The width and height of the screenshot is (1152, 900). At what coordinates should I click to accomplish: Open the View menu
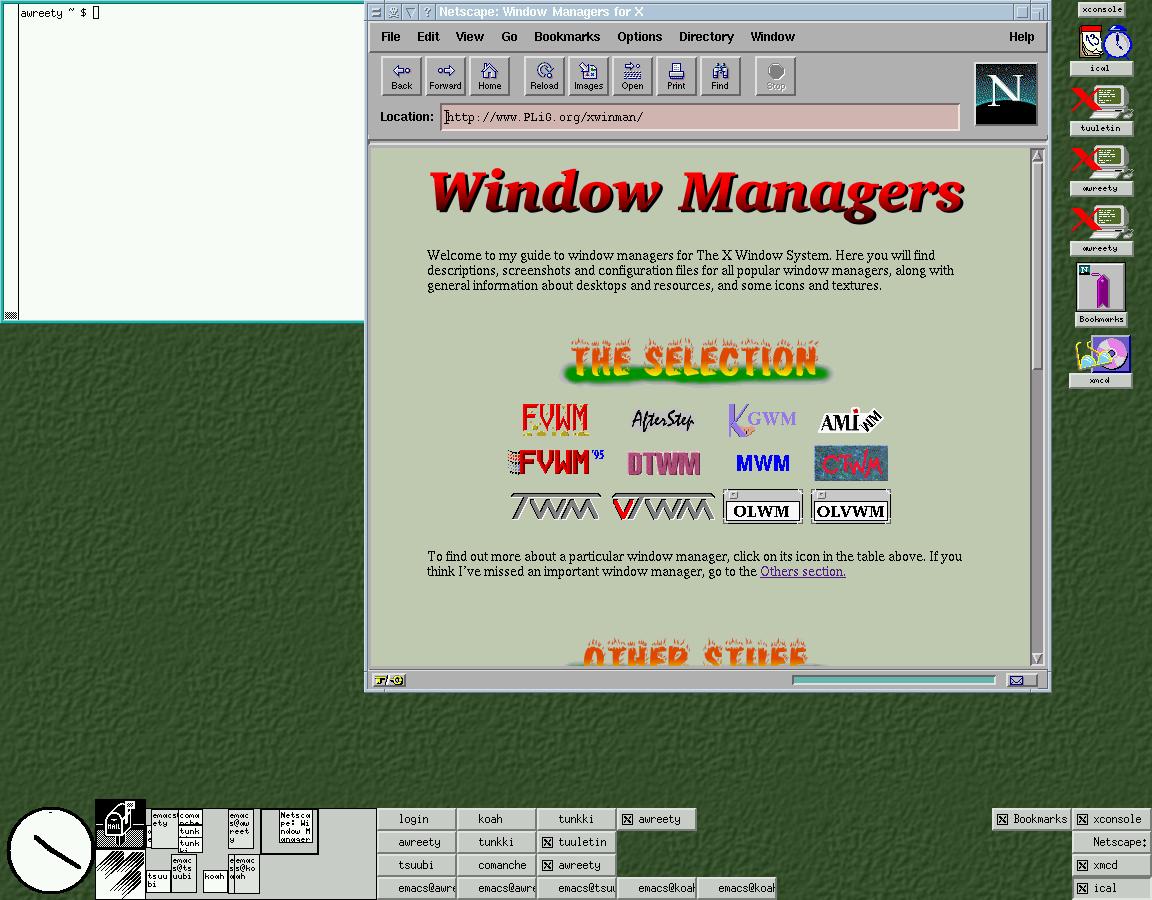click(x=469, y=37)
